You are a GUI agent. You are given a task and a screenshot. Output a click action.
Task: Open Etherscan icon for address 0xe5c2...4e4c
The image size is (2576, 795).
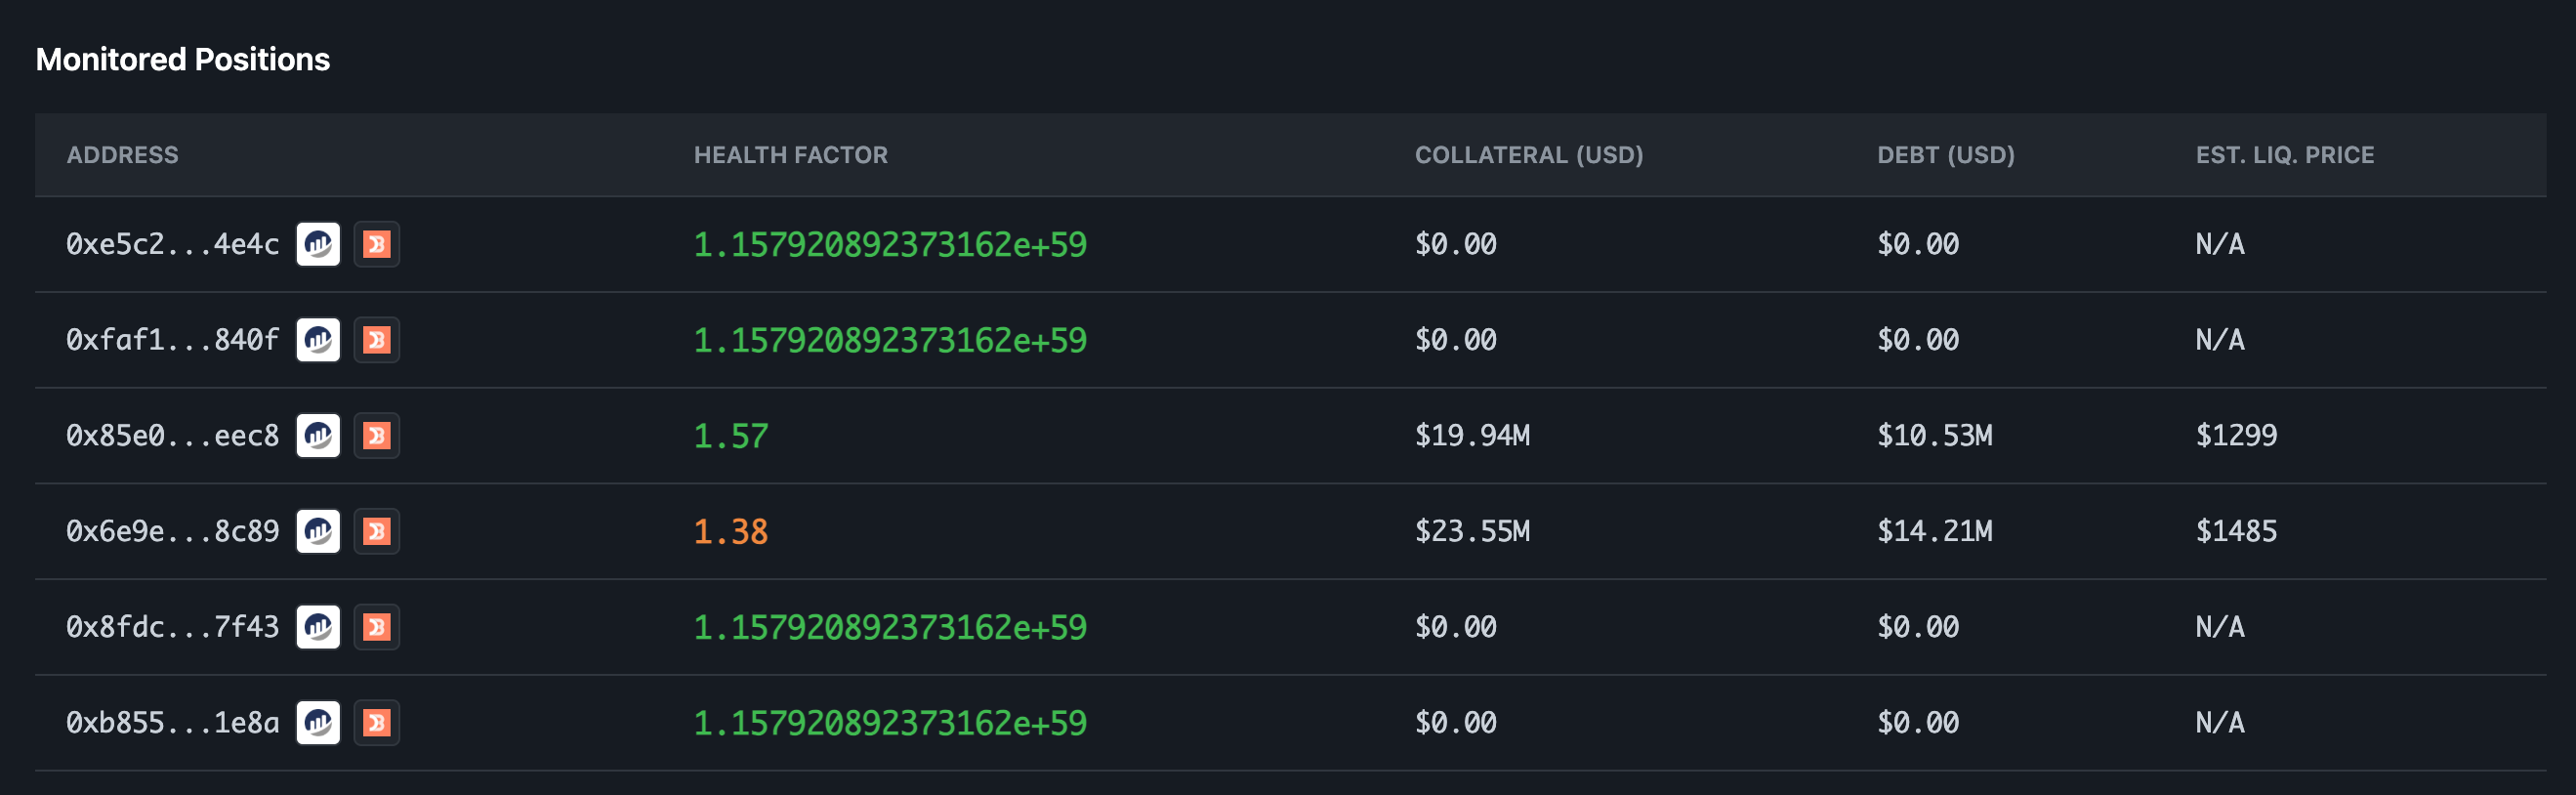[x=318, y=244]
